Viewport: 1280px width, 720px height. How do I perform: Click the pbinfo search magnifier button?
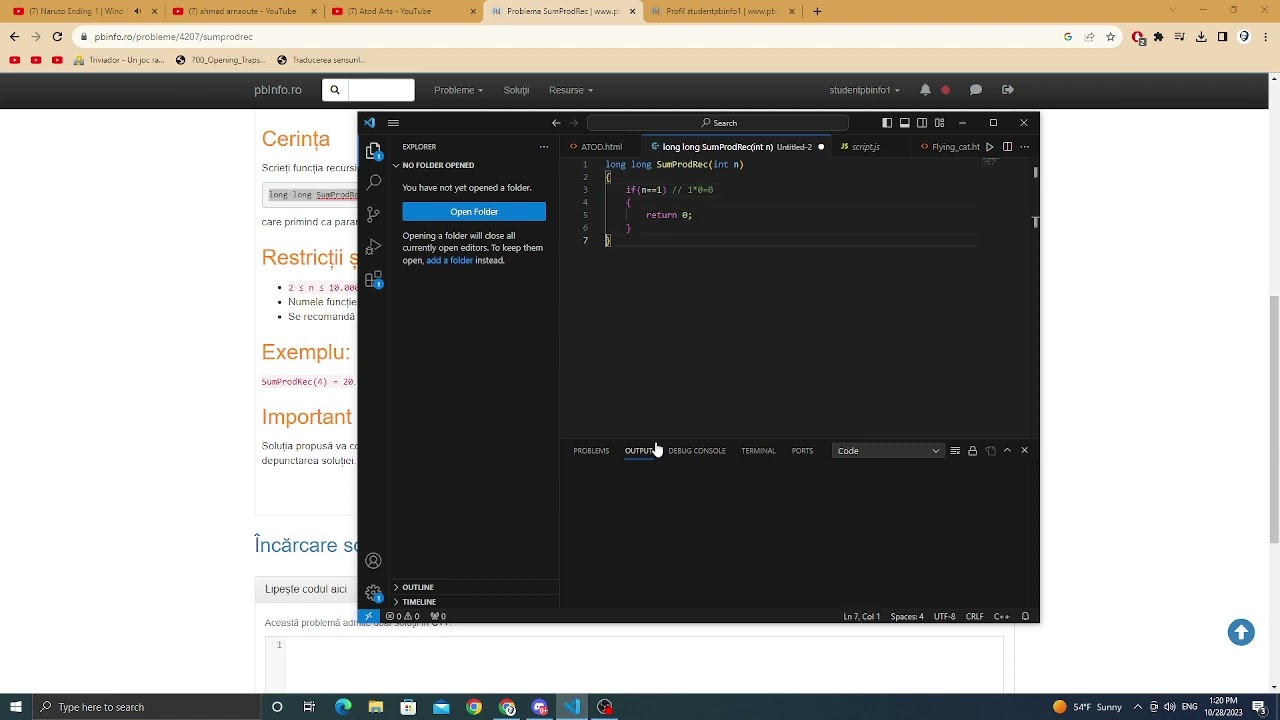click(x=335, y=90)
